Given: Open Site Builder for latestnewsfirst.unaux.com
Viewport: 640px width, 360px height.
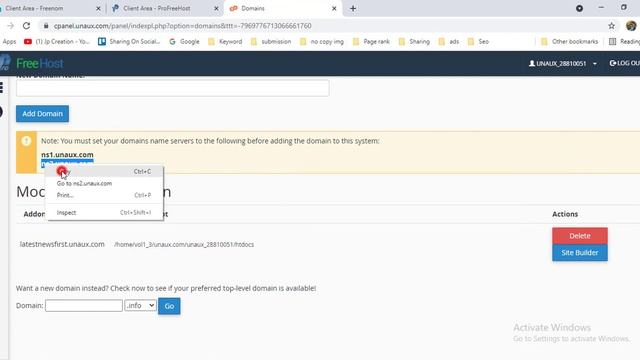Looking at the screenshot, I should 580,253.
